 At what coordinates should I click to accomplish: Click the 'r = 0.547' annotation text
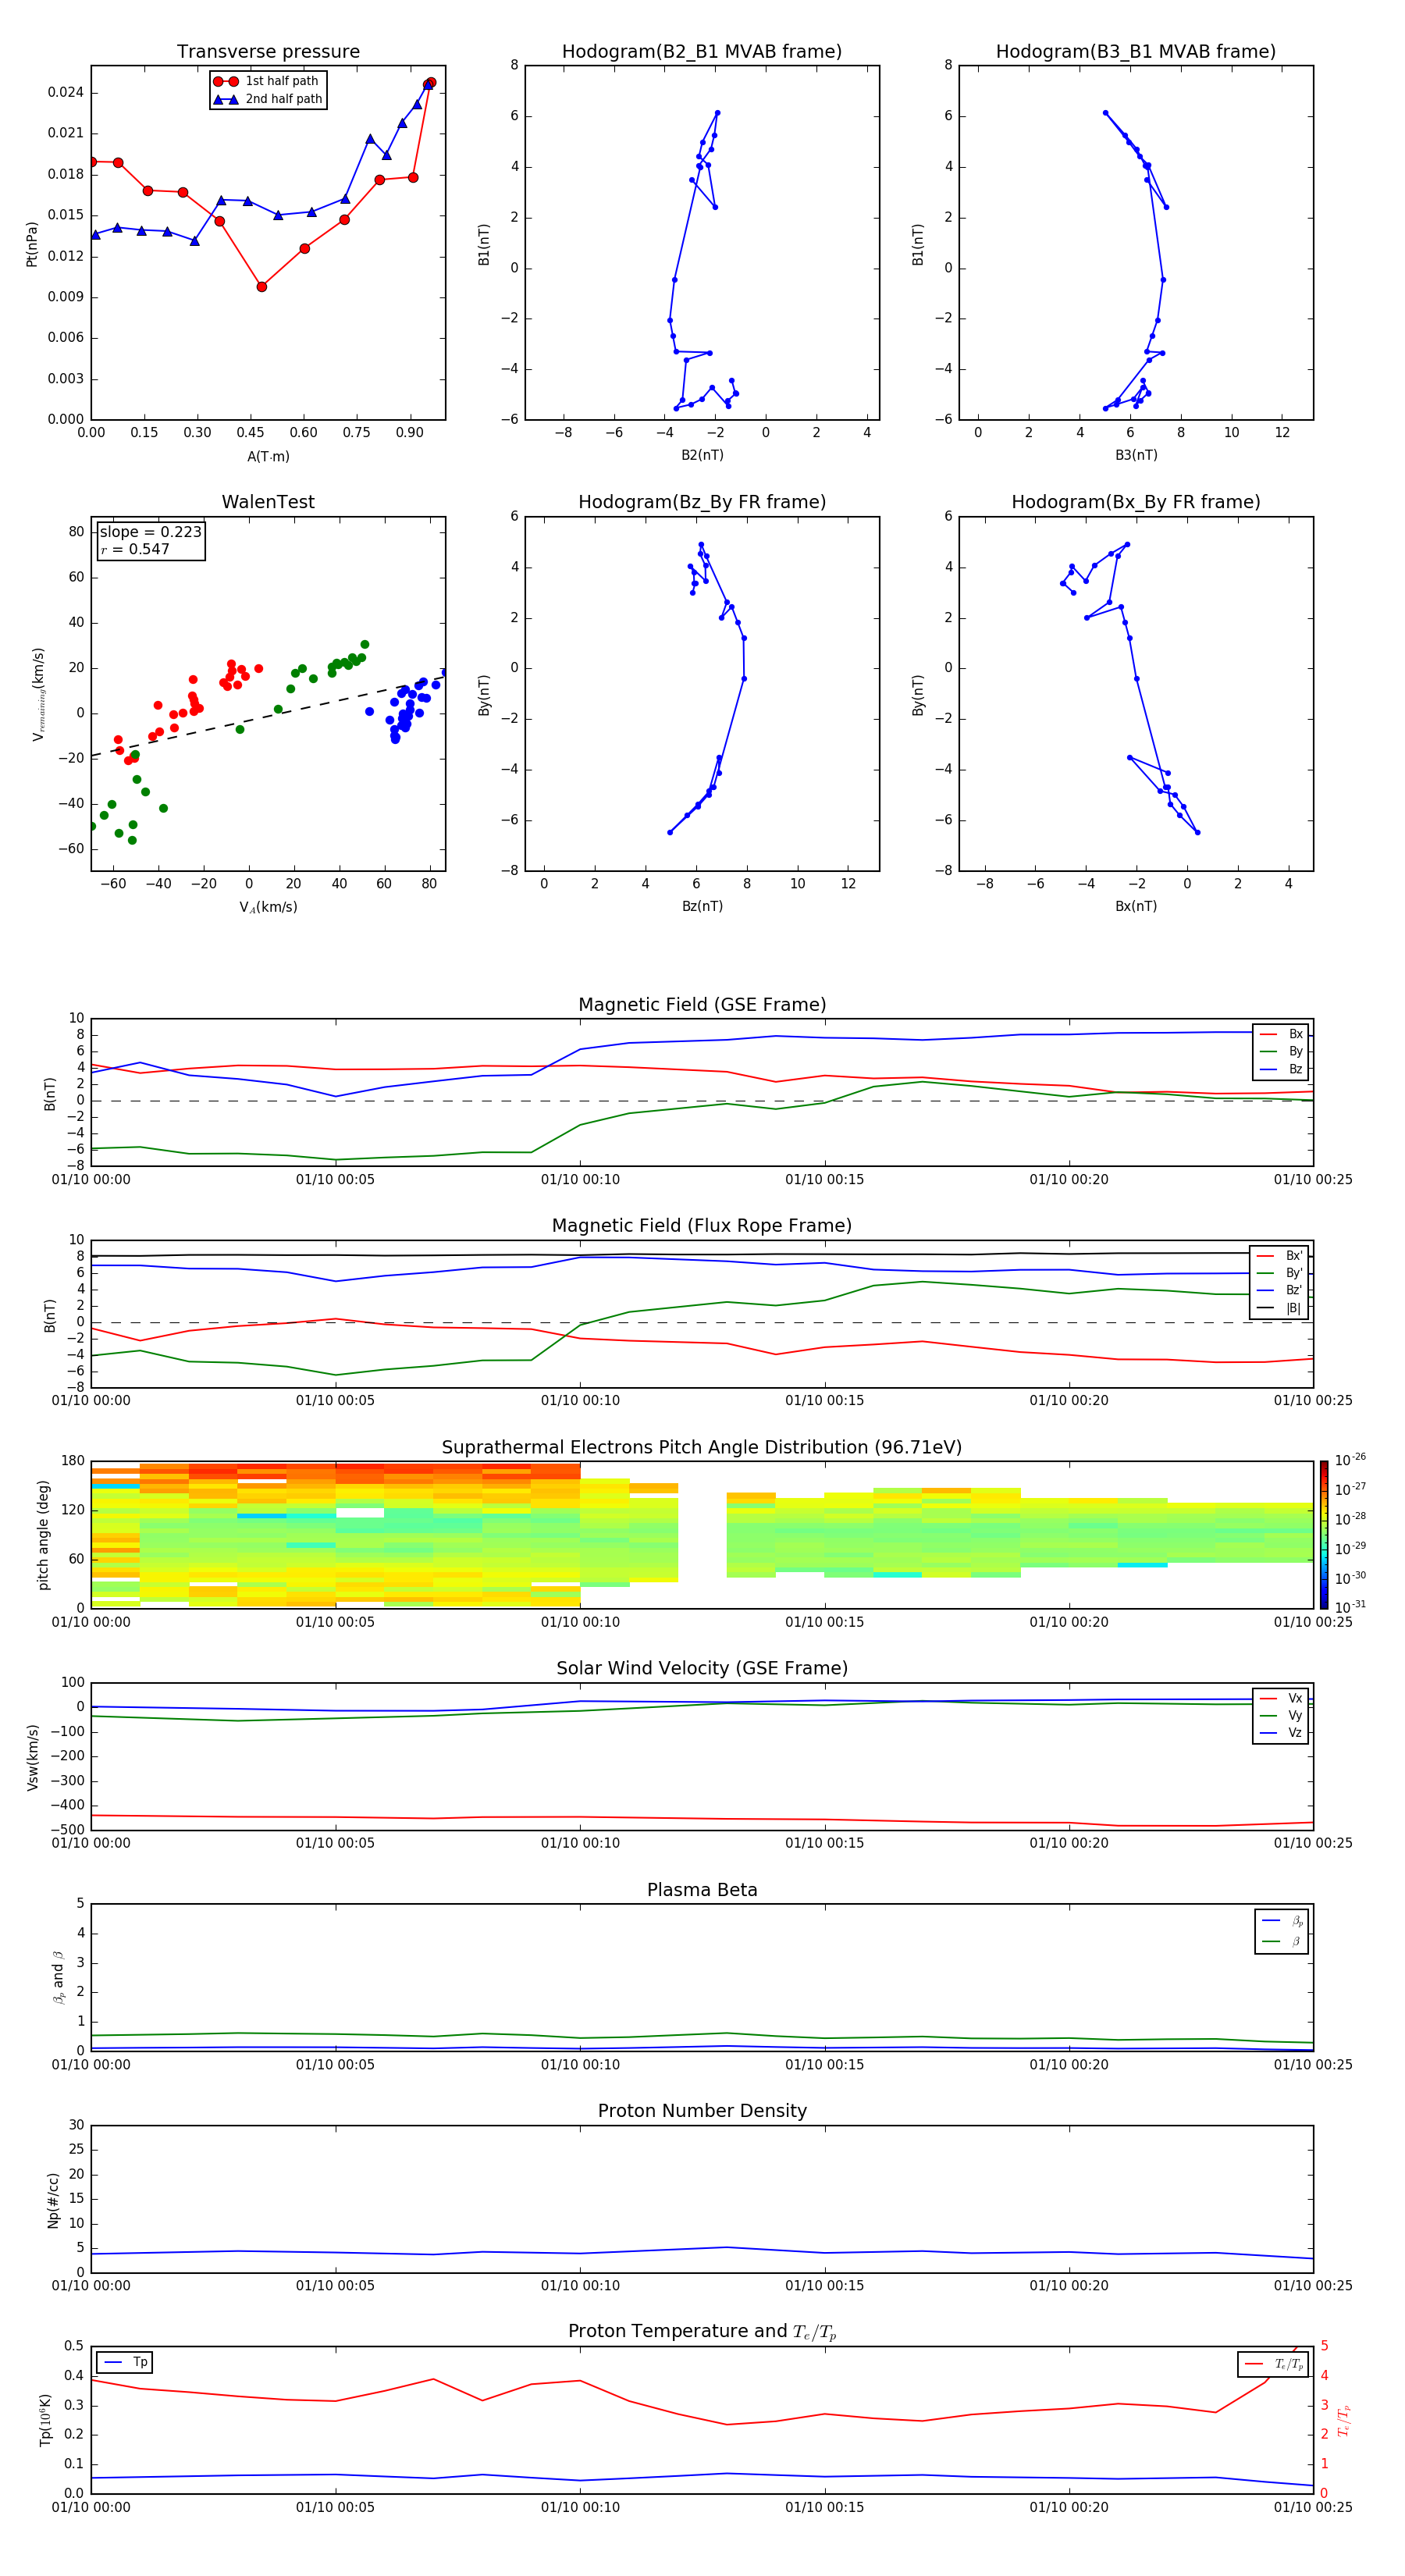pos(135,549)
